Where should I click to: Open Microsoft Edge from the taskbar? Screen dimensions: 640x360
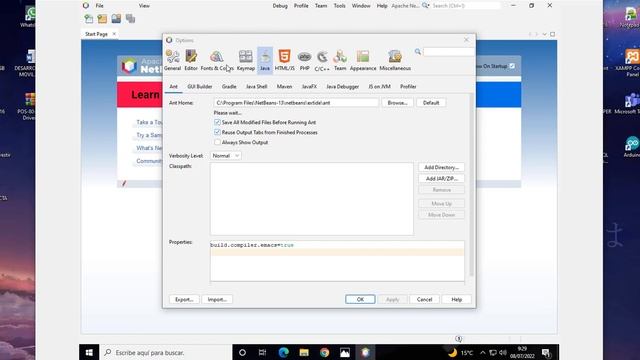coord(284,352)
